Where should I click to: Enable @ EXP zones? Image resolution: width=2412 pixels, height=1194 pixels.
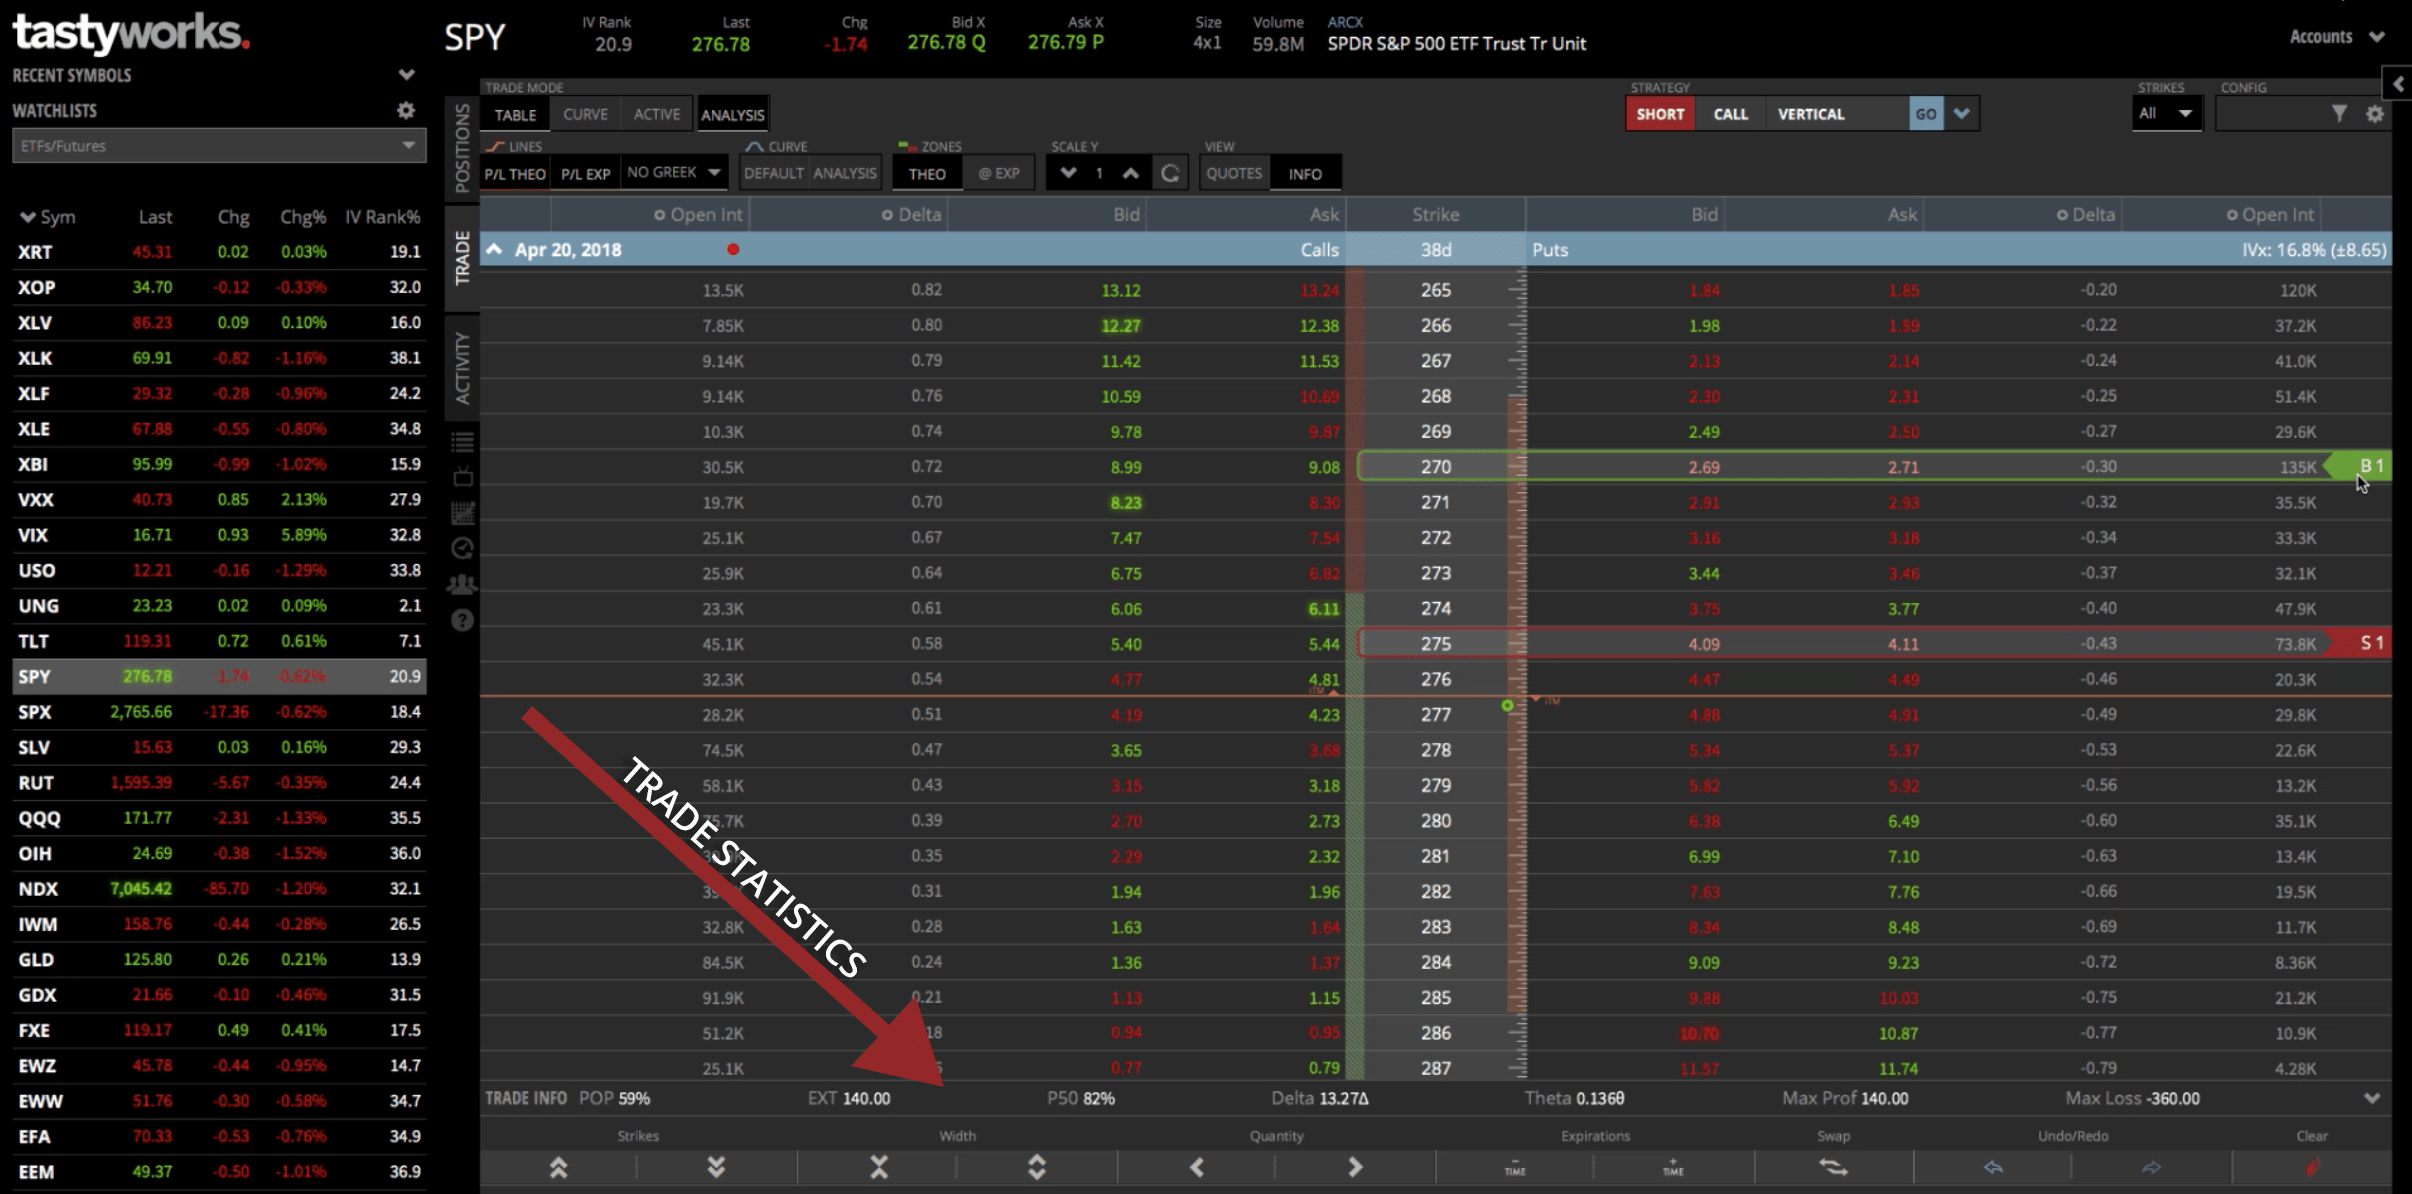pyautogui.click(x=999, y=173)
